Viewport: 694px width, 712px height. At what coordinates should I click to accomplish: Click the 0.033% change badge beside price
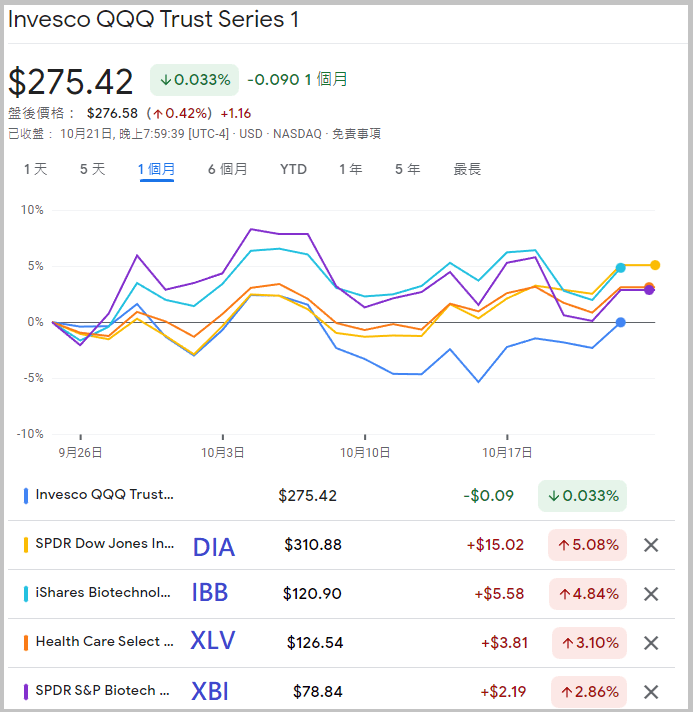tap(194, 79)
